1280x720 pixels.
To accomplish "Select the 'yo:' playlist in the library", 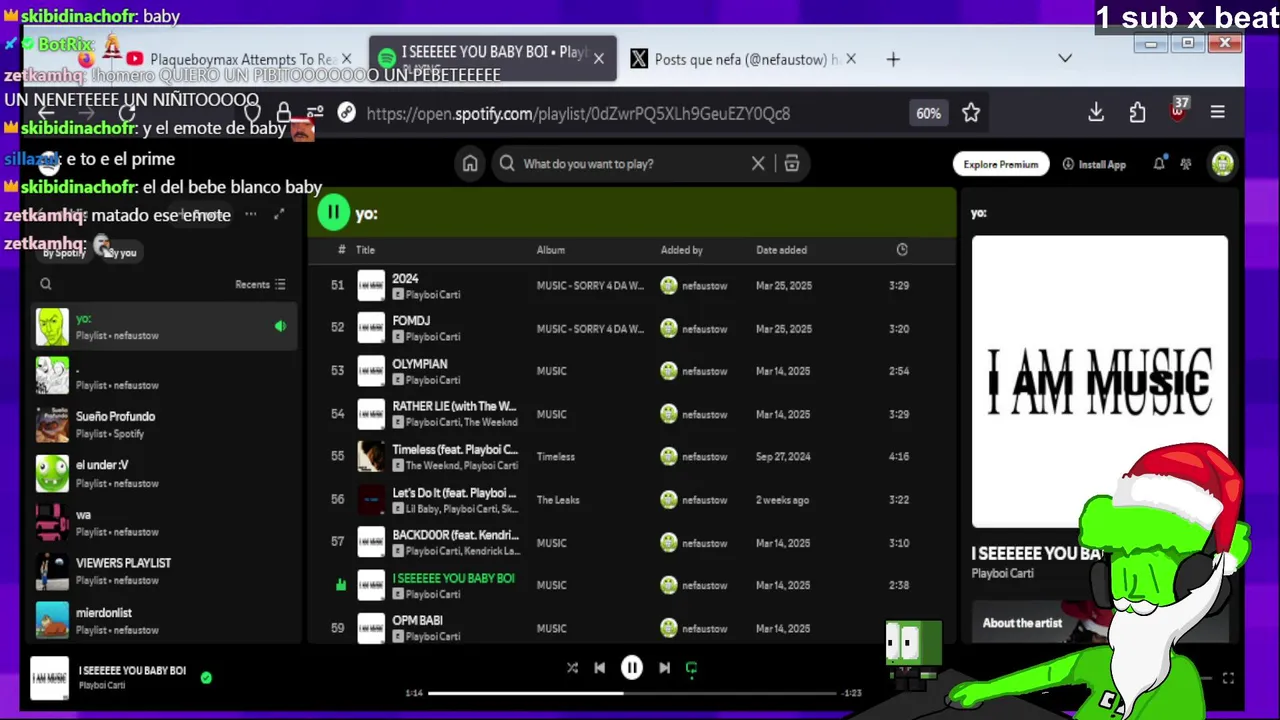I will click(x=165, y=326).
